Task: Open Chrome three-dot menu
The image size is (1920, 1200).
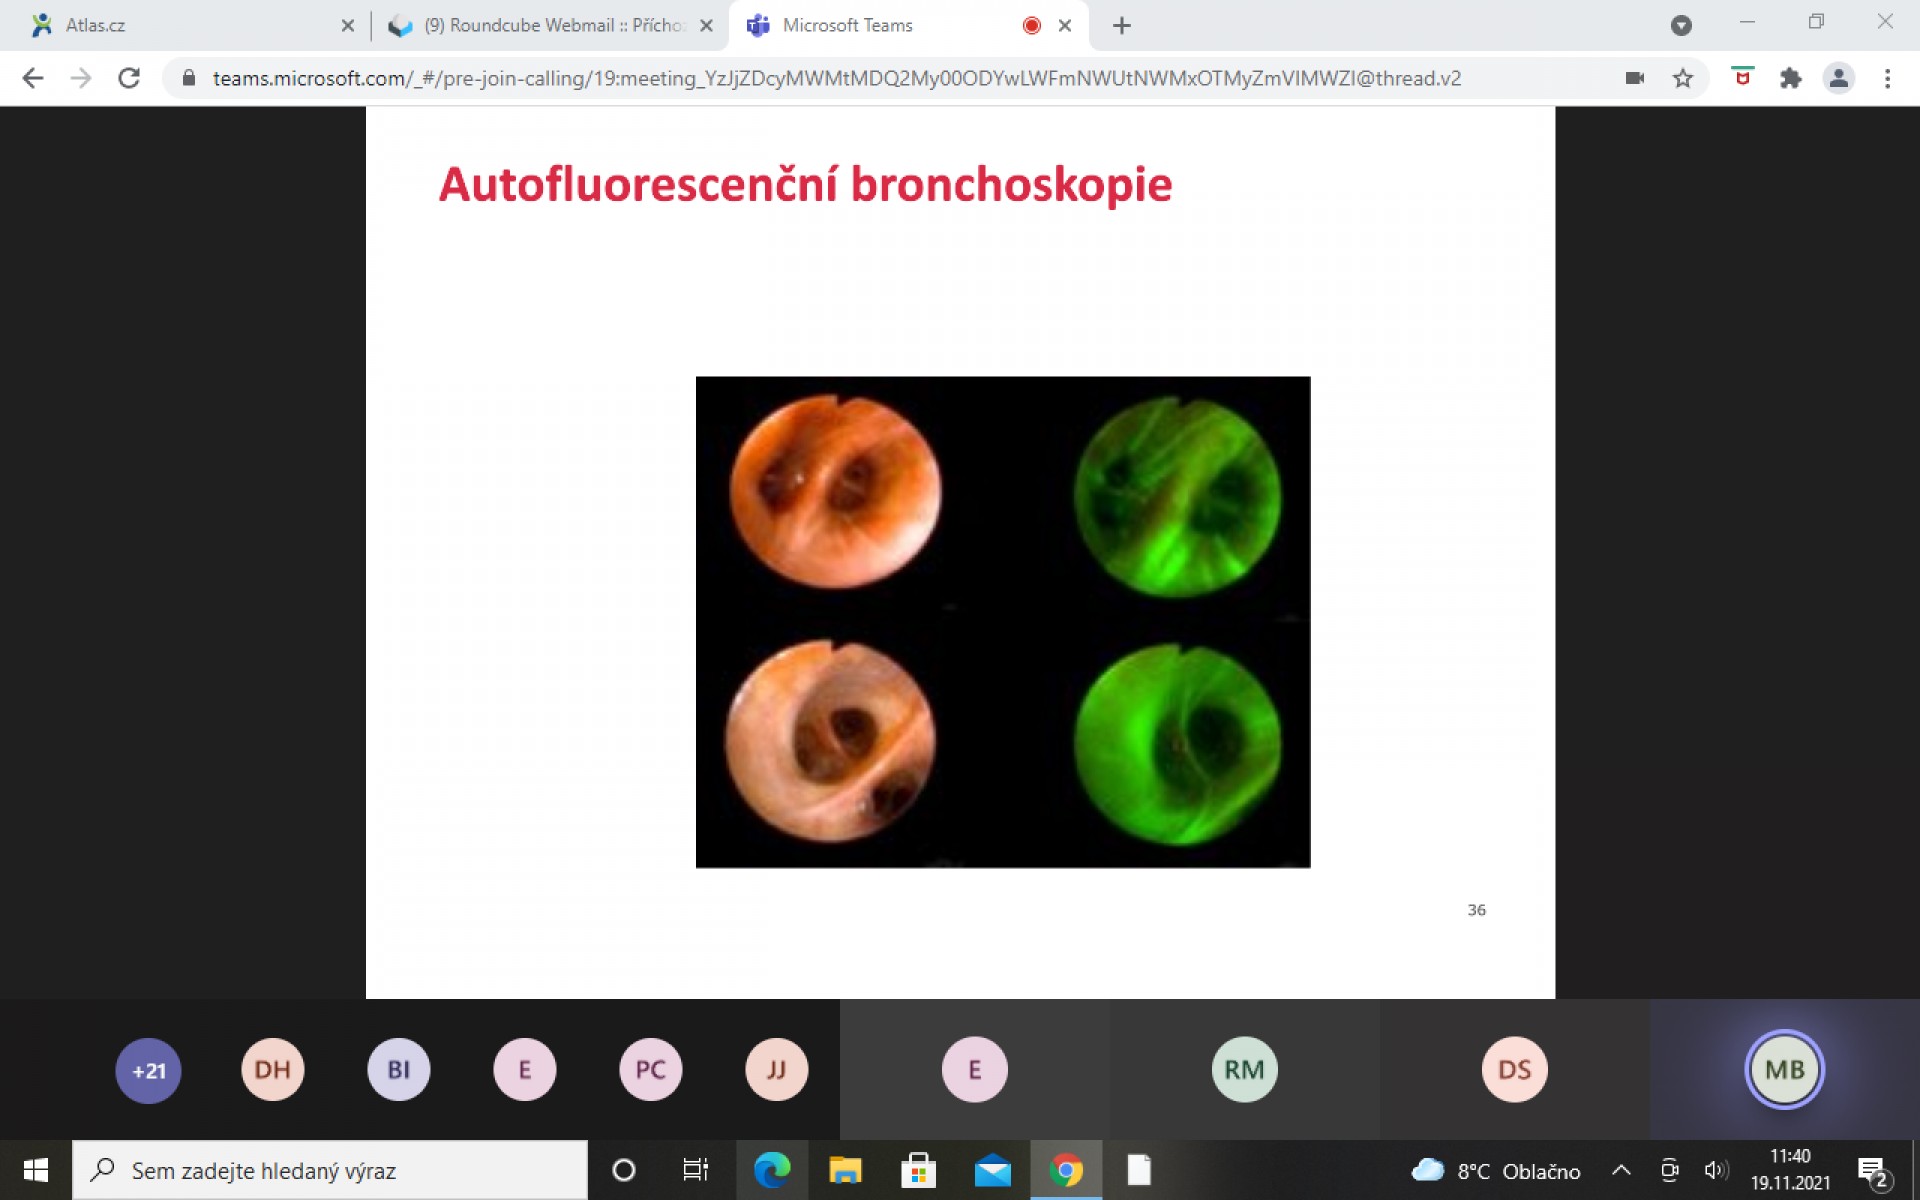Action: [x=1887, y=78]
